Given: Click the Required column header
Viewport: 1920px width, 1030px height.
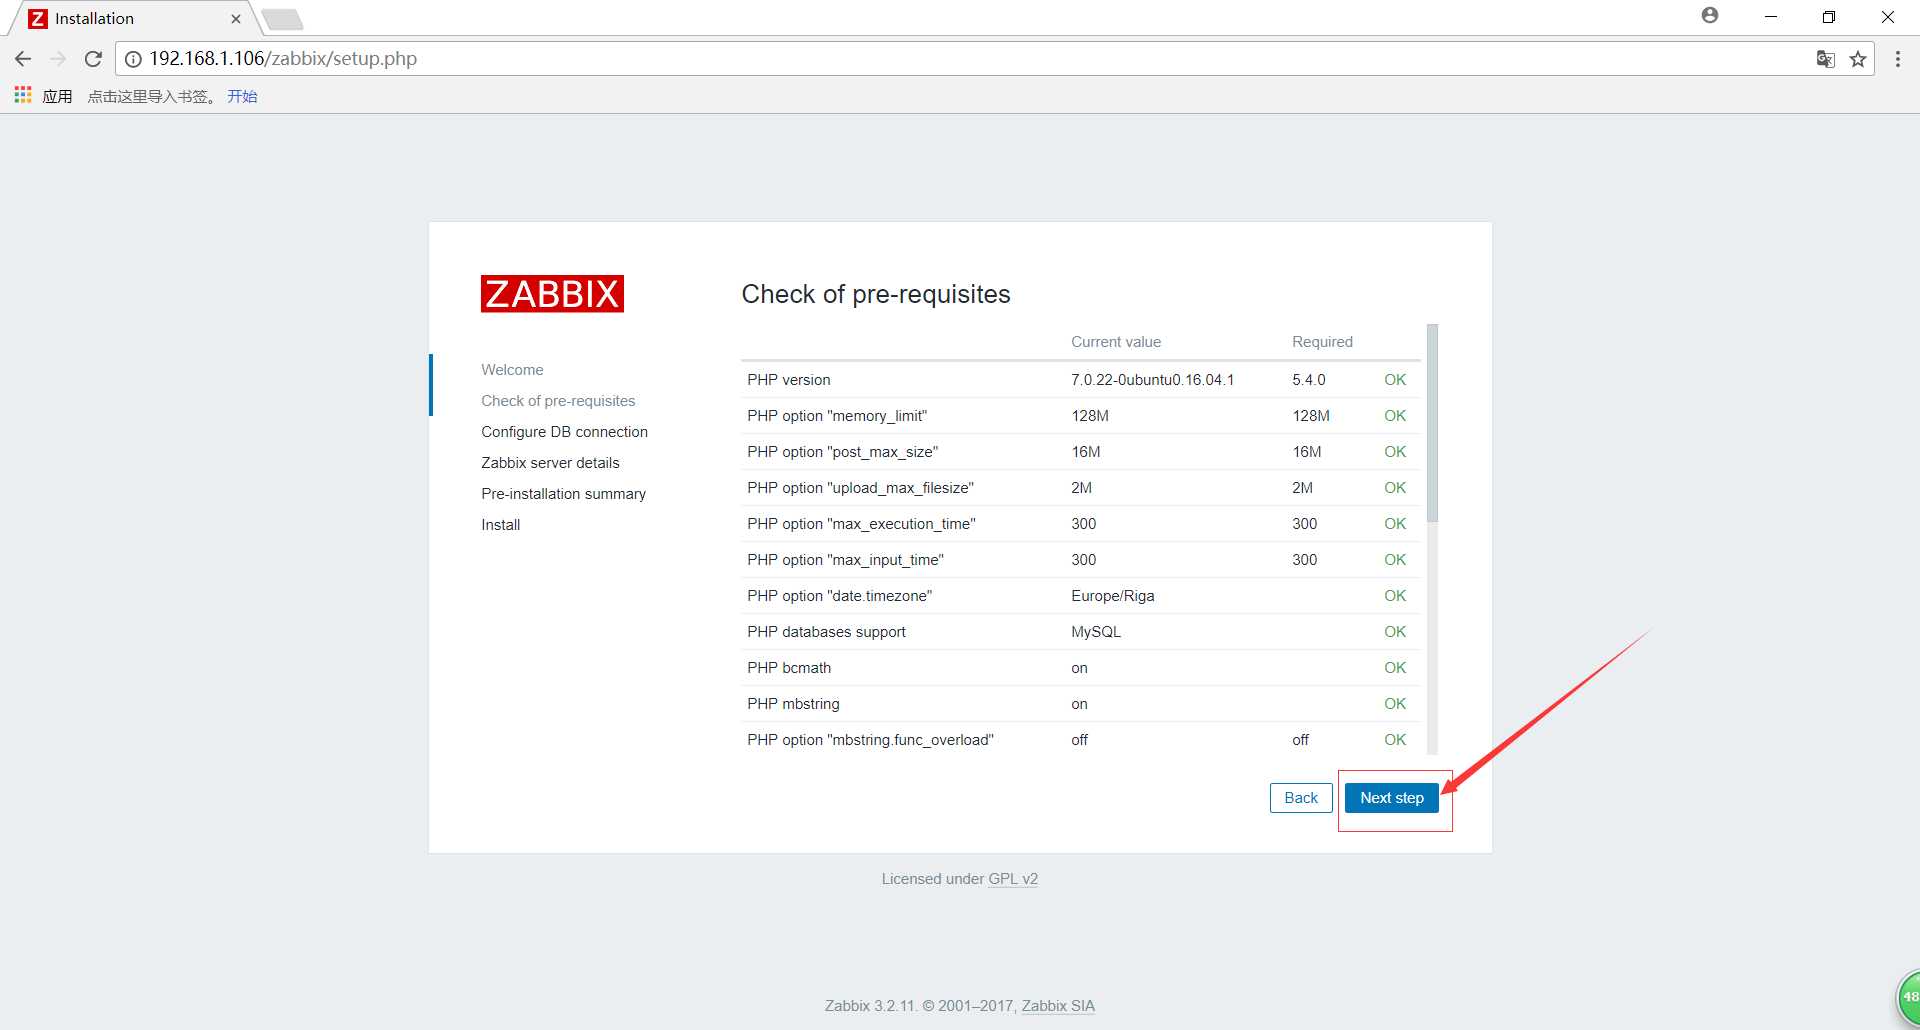Looking at the screenshot, I should 1322,342.
